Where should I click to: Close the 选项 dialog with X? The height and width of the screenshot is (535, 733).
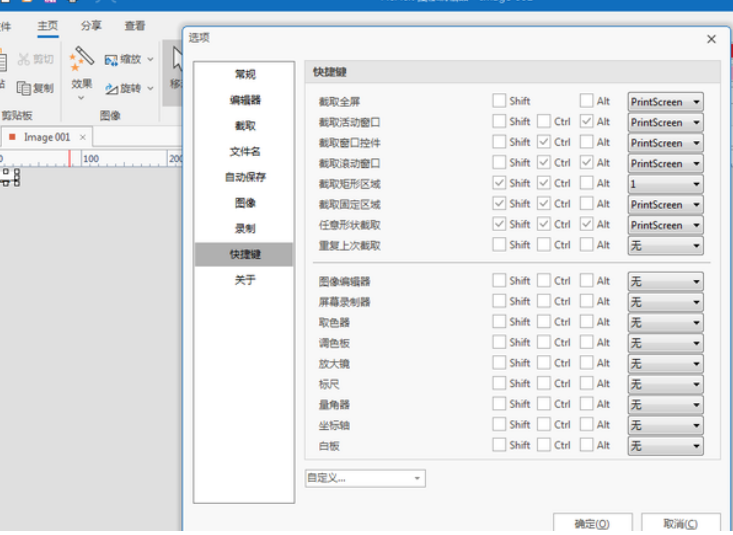point(711,39)
